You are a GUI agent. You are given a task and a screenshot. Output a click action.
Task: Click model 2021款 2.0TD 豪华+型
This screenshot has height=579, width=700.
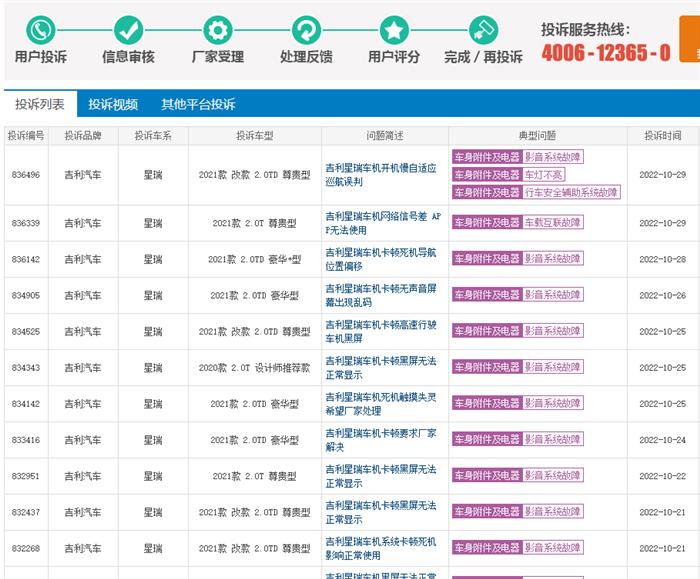click(x=254, y=259)
